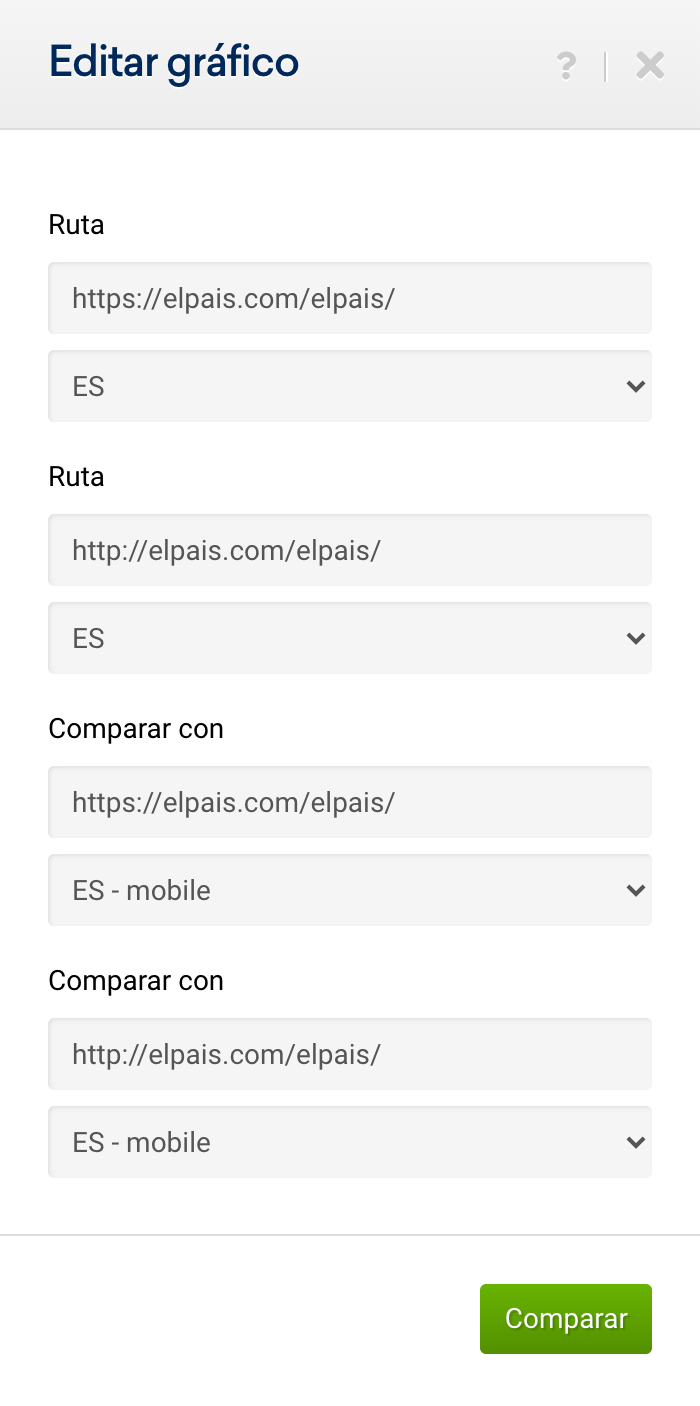This screenshot has height=1406, width=700.
Task: Click chevron of last ES - mobile selector
Action: [x=635, y=1142]
